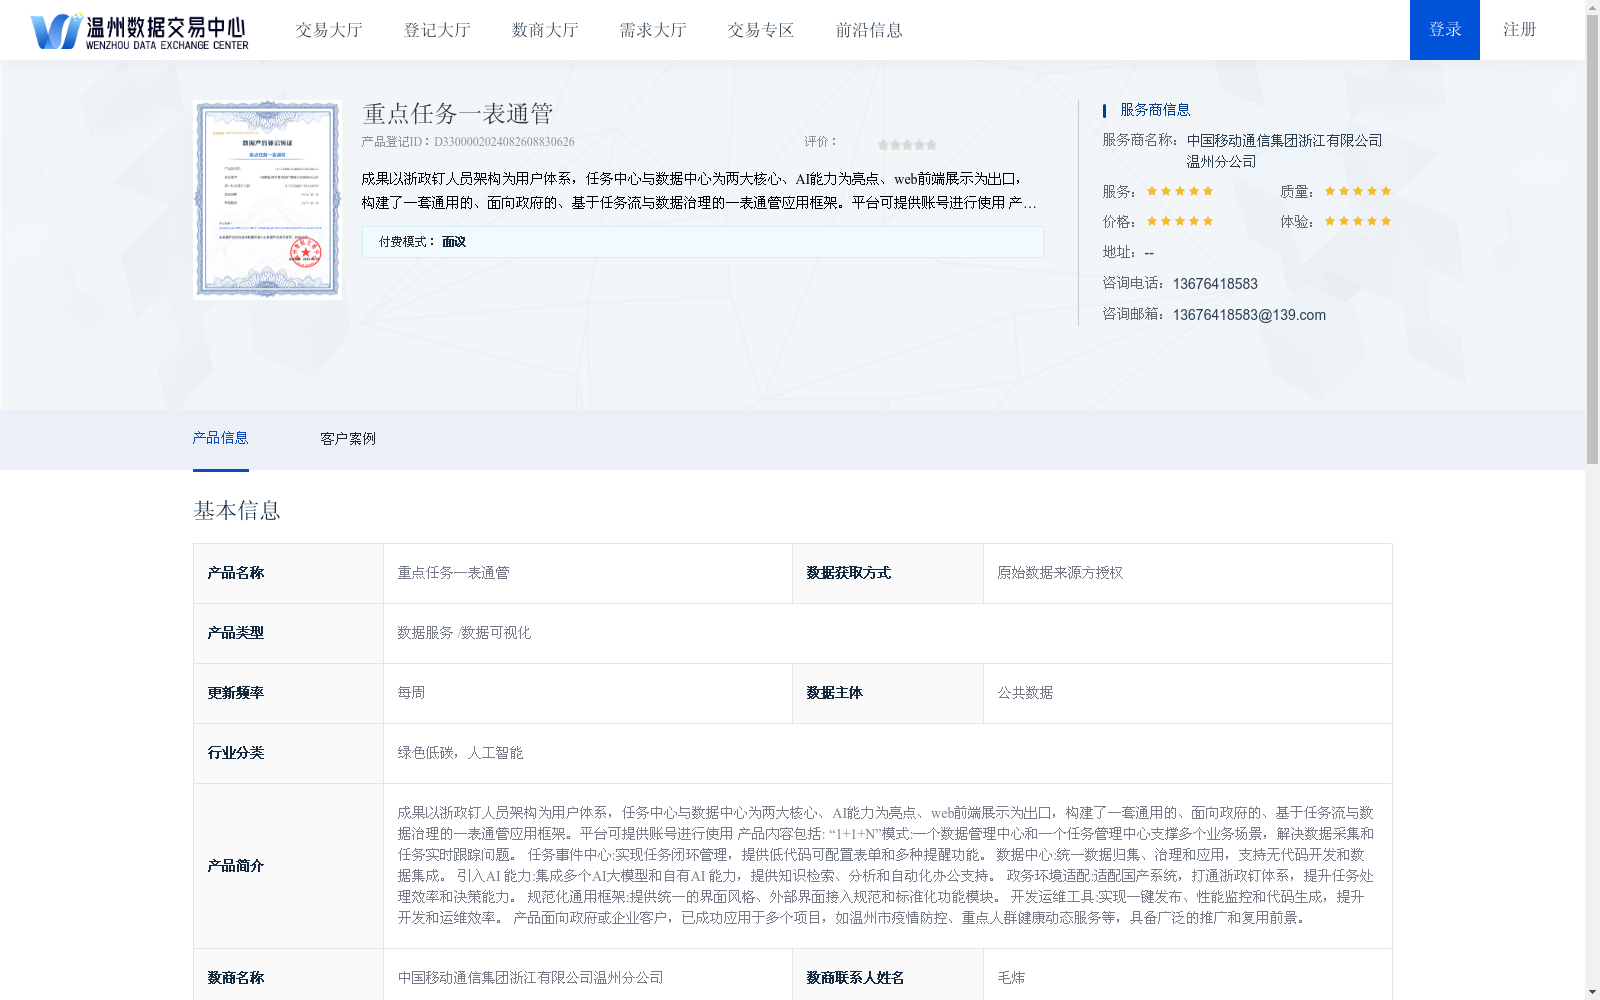
Task: Open the 数商大厅 menu
Action: click(x=545, y=30)
